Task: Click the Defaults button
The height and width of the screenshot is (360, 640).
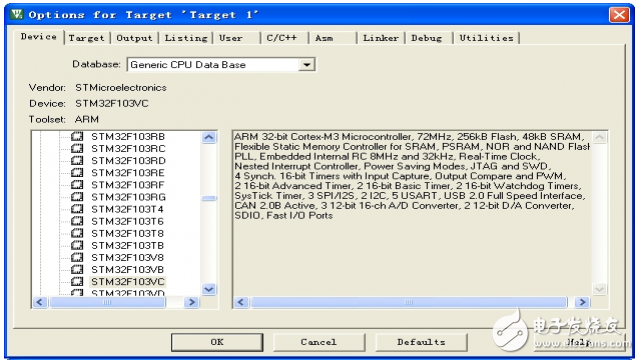Action: point(421,342)
